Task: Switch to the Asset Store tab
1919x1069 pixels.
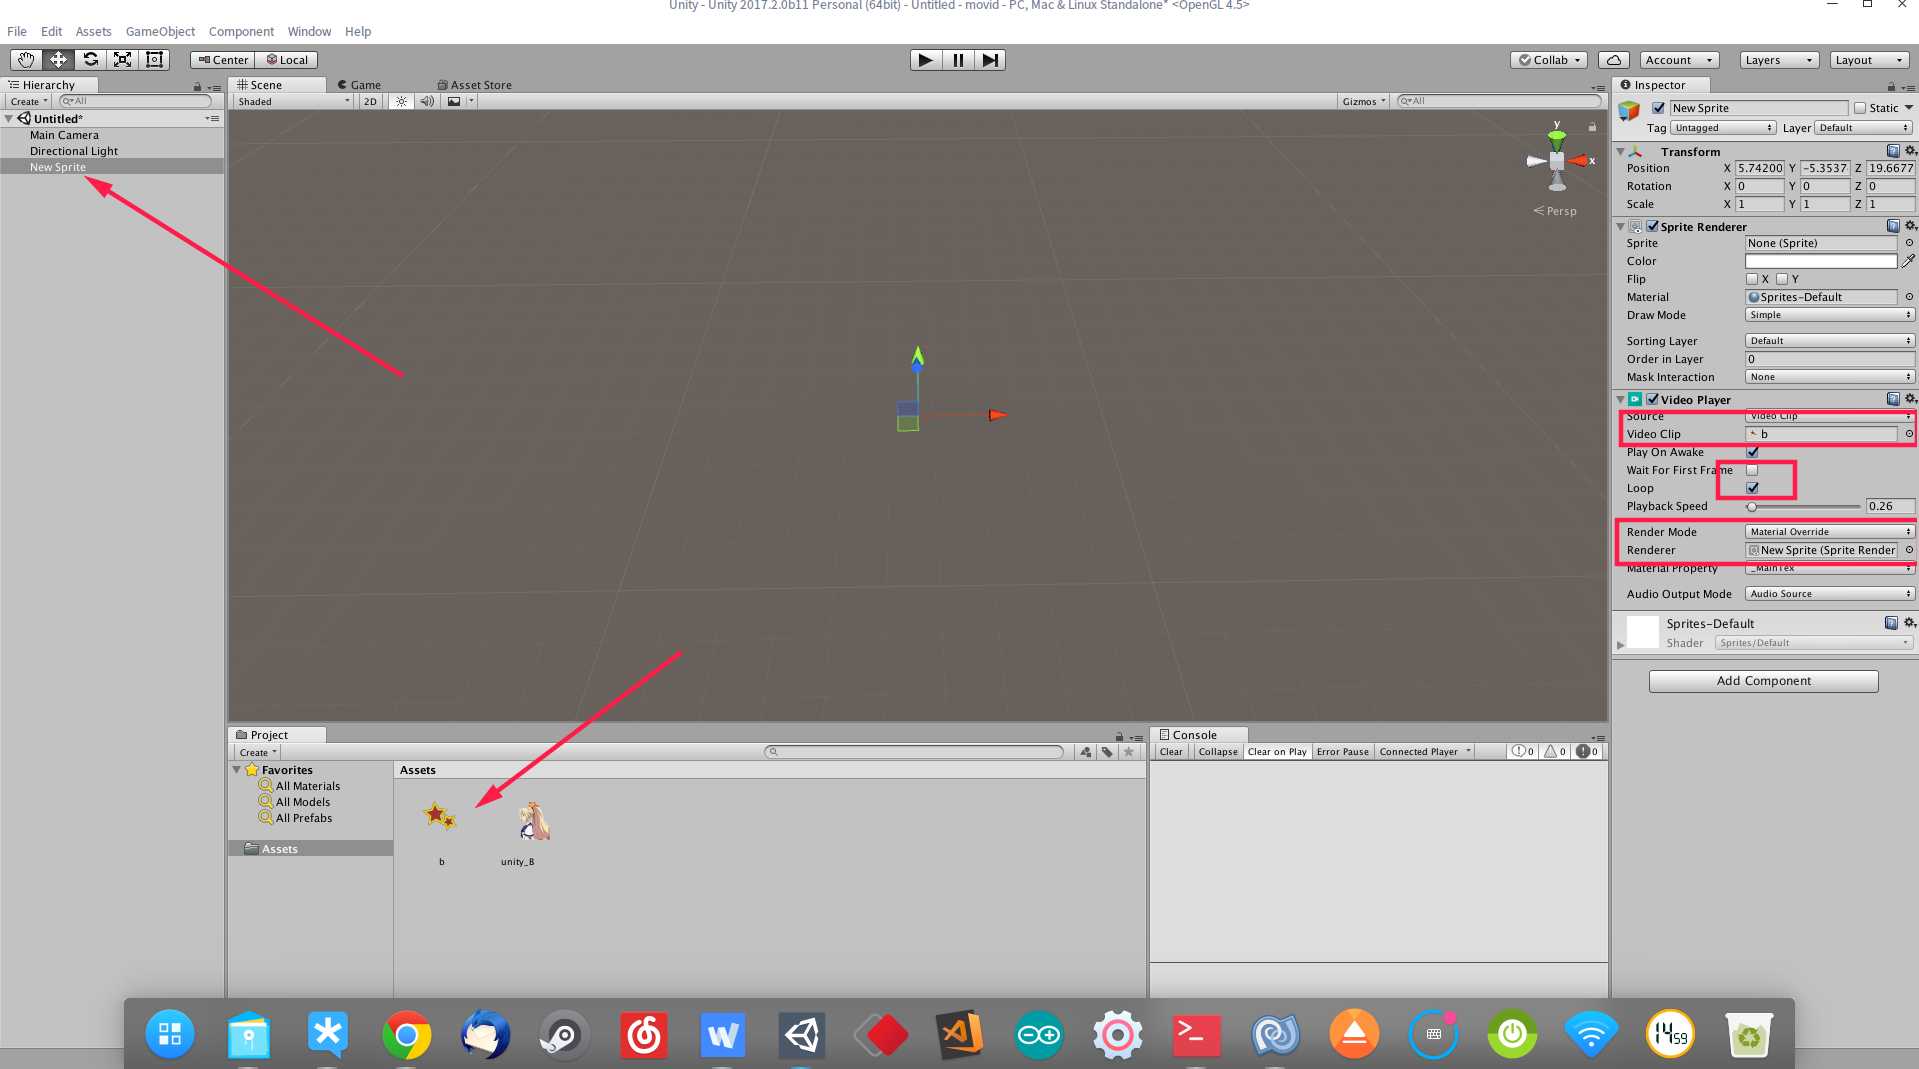Action: click(x=475, y=85)
